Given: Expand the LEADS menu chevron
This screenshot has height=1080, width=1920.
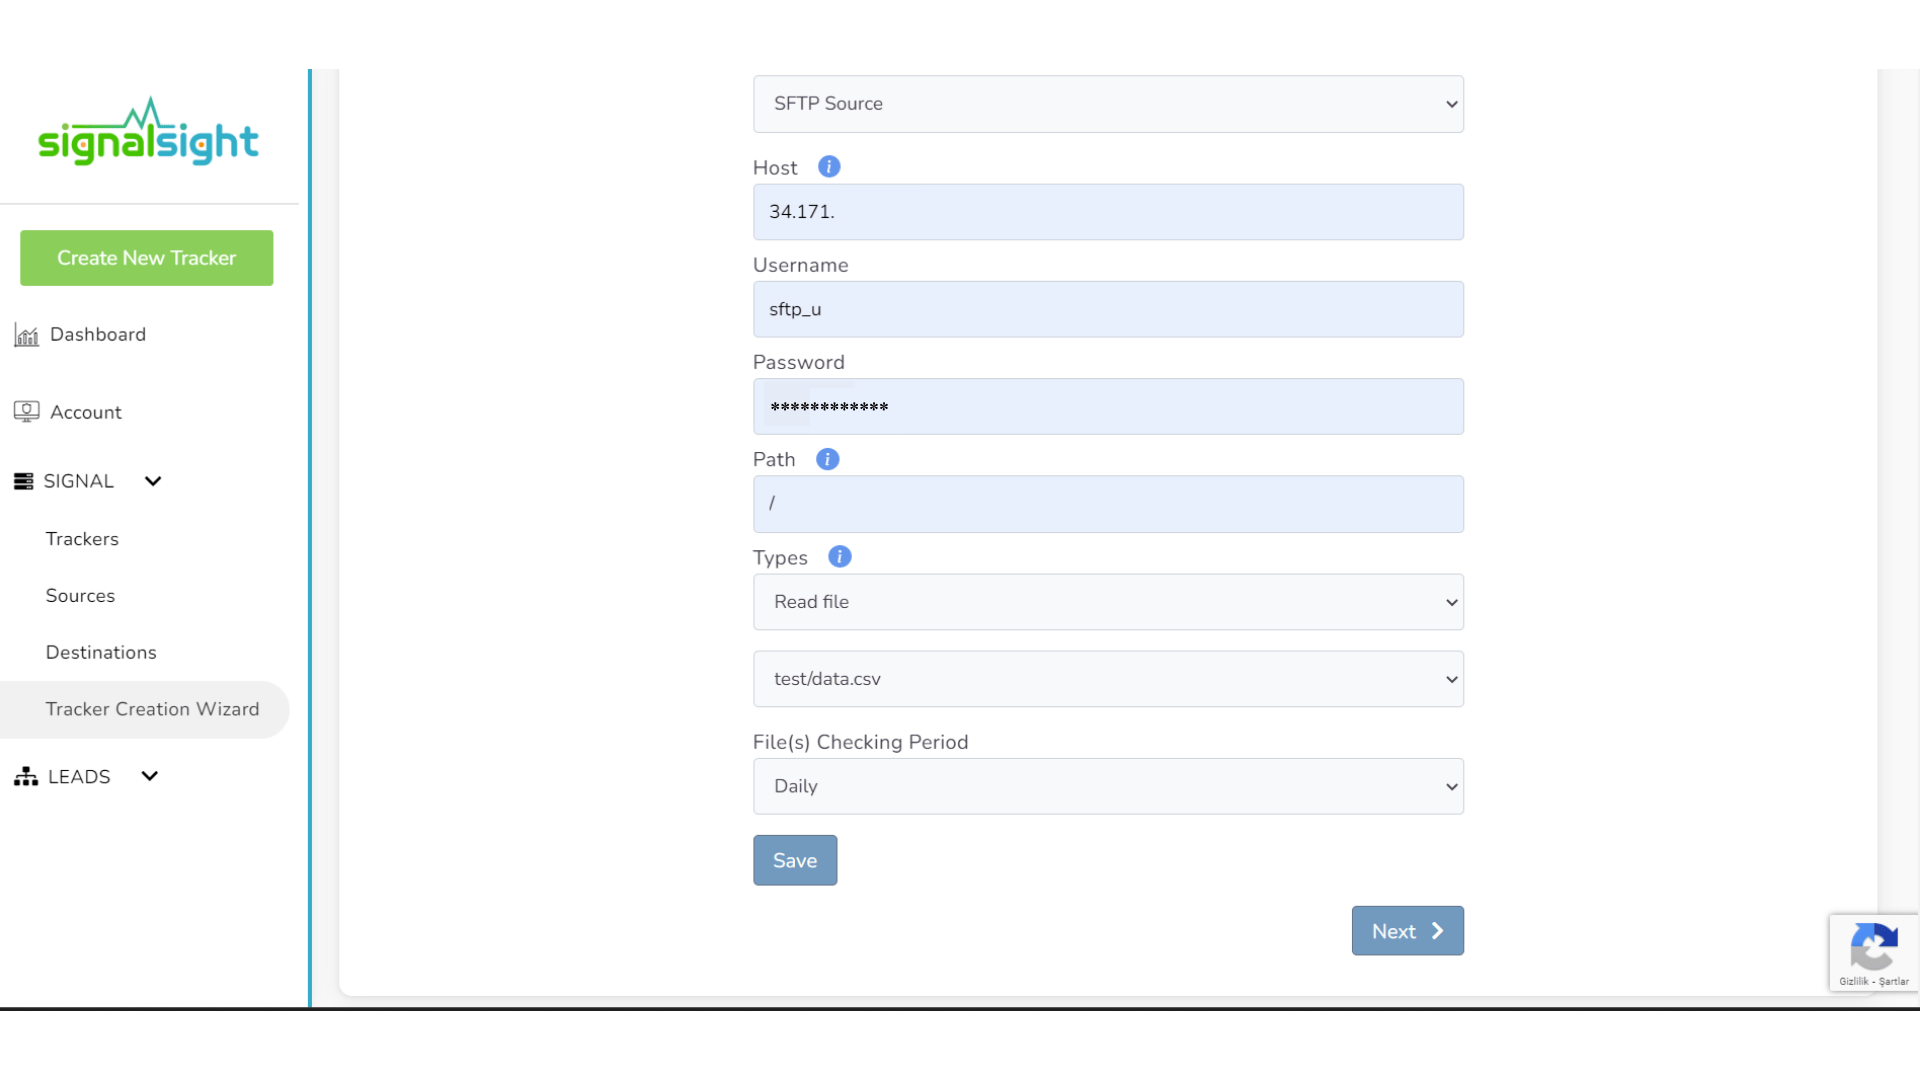Looking at the screenshot, I should click(x=150, y=777).
